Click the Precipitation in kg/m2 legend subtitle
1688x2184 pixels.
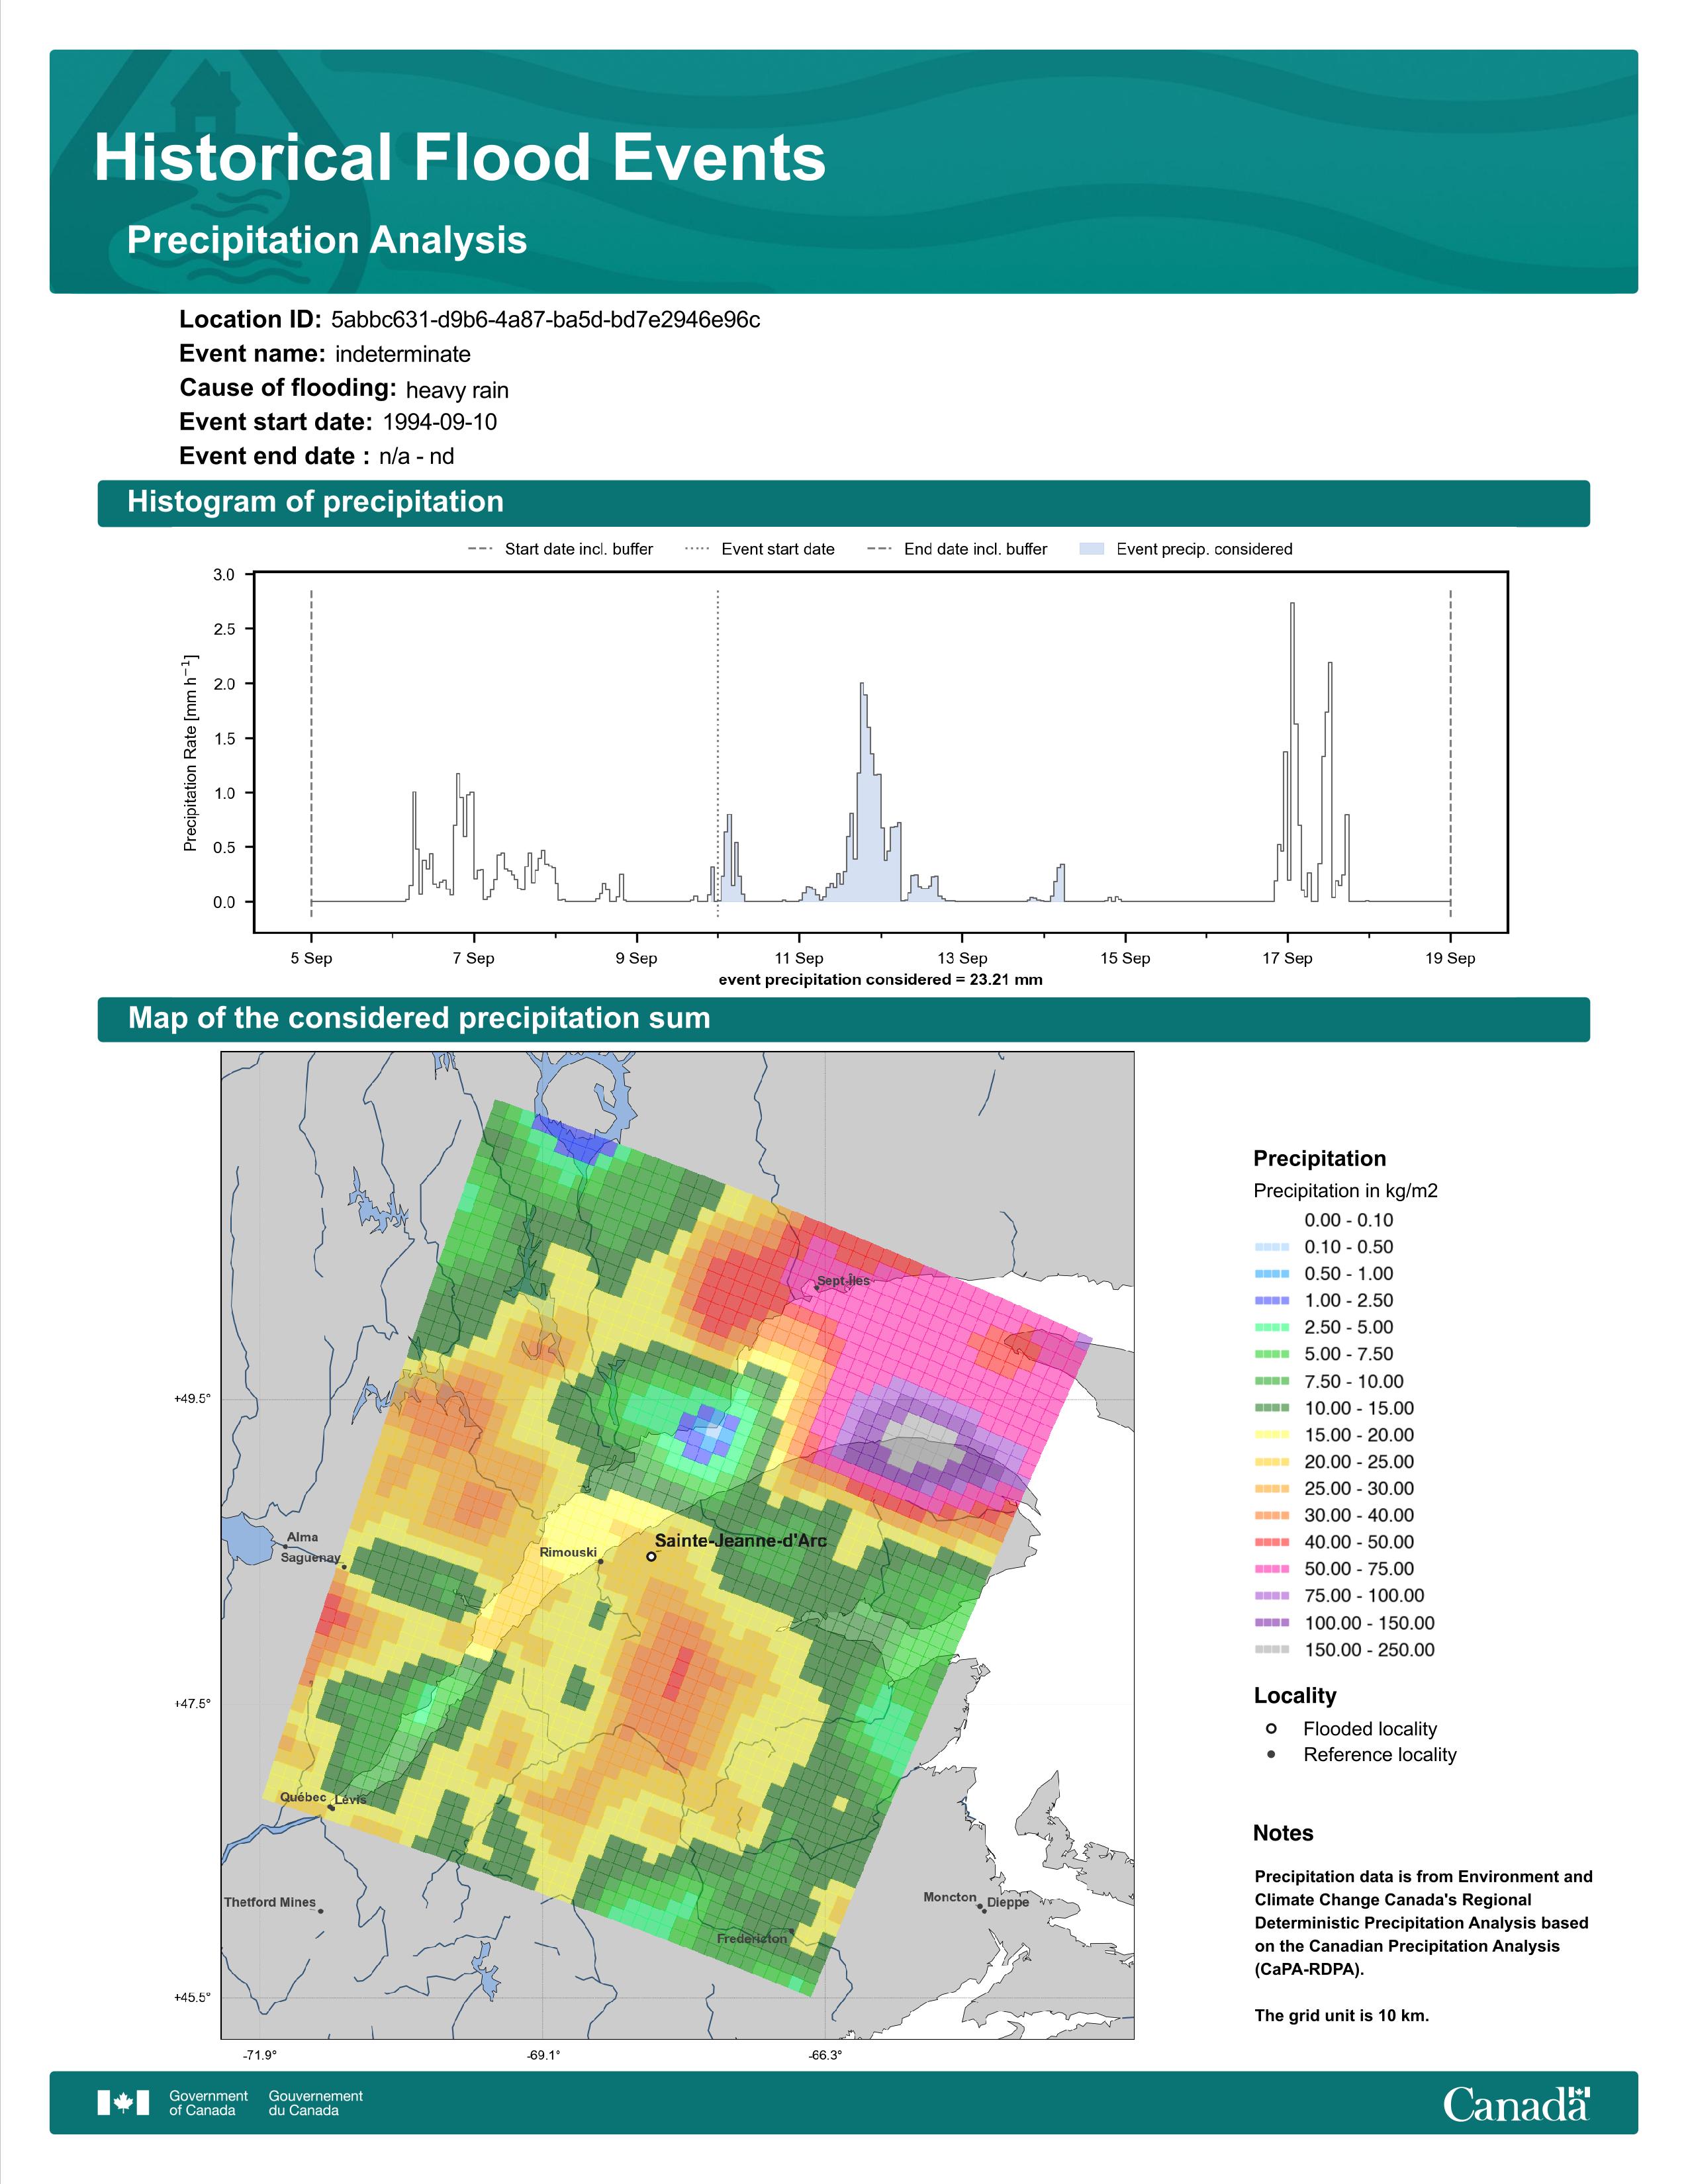[1345, 1191]
